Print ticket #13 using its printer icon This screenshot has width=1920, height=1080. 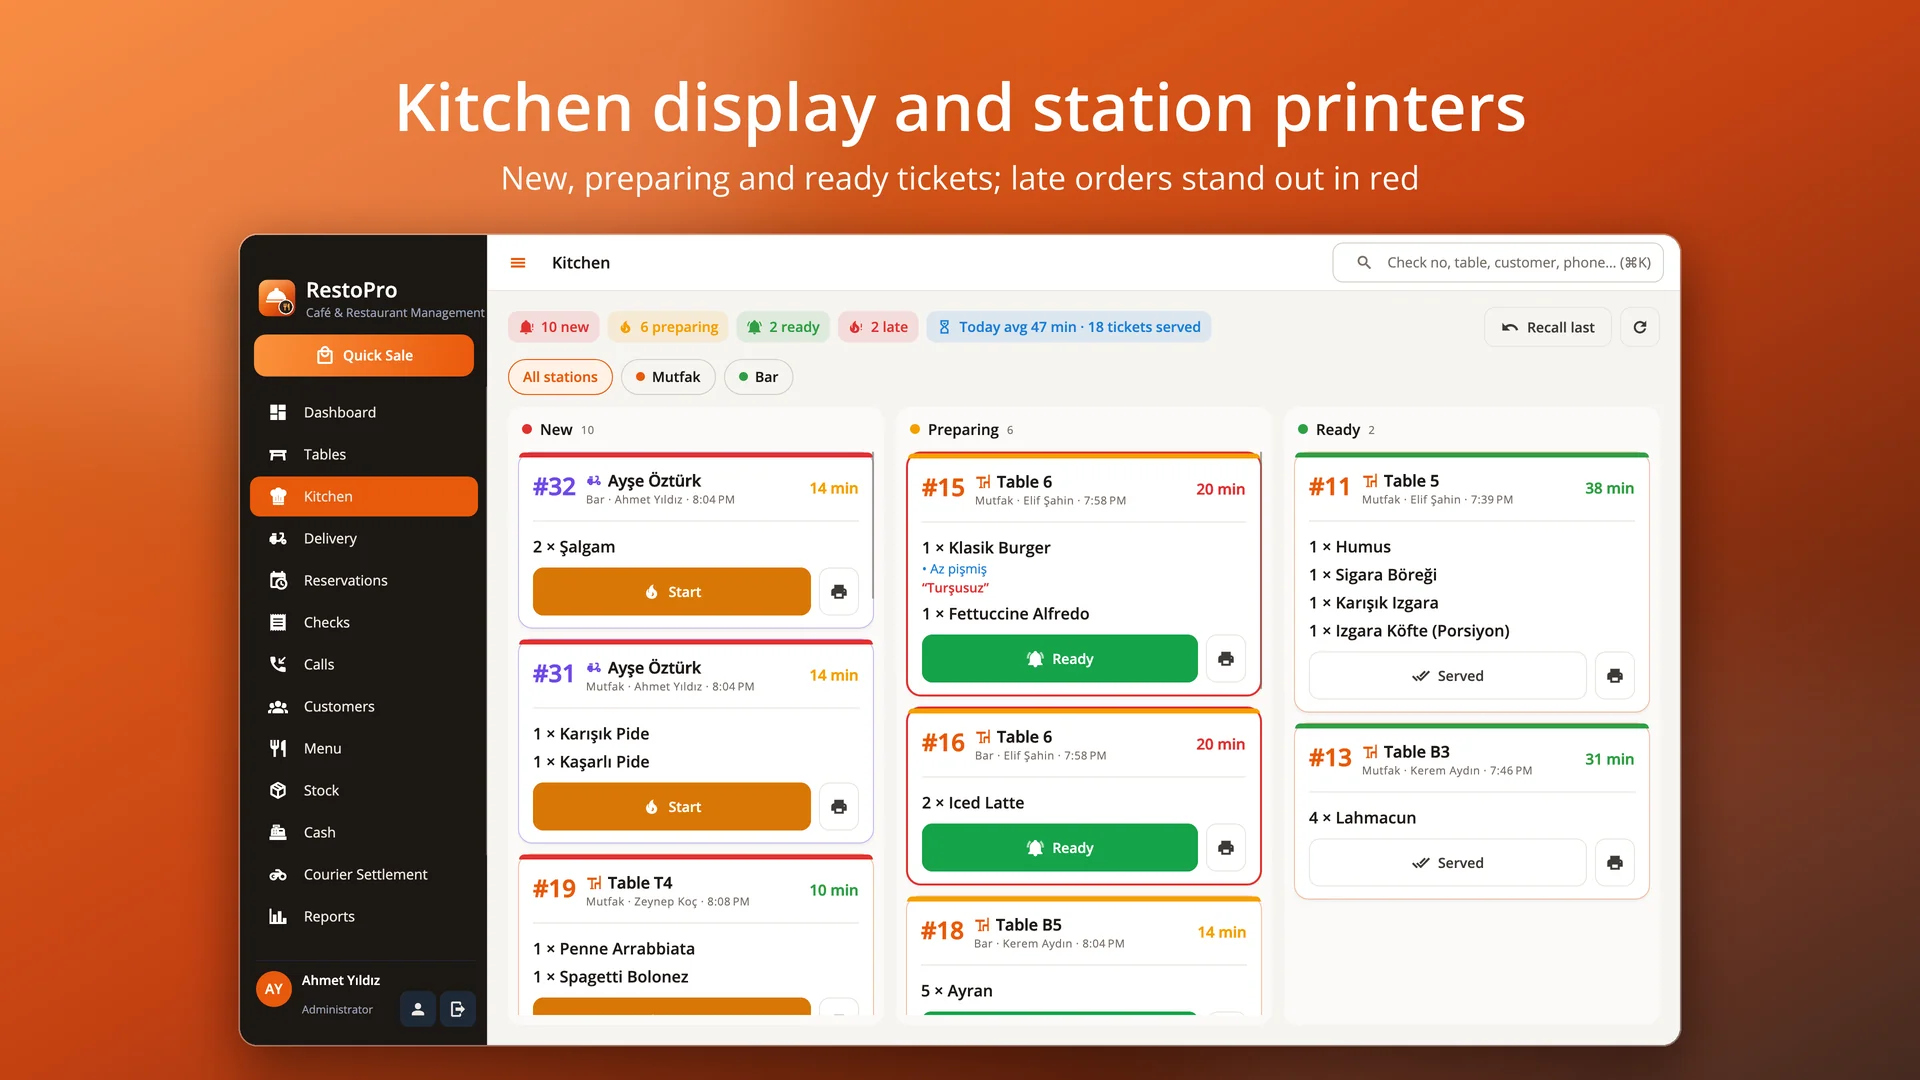[1615, 863]
